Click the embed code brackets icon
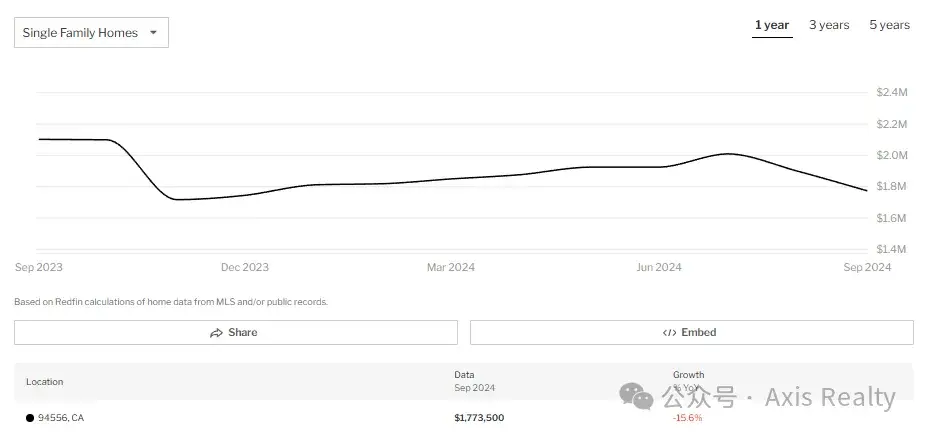The height and width of the screenshot is (434, 925). (670, 333)
